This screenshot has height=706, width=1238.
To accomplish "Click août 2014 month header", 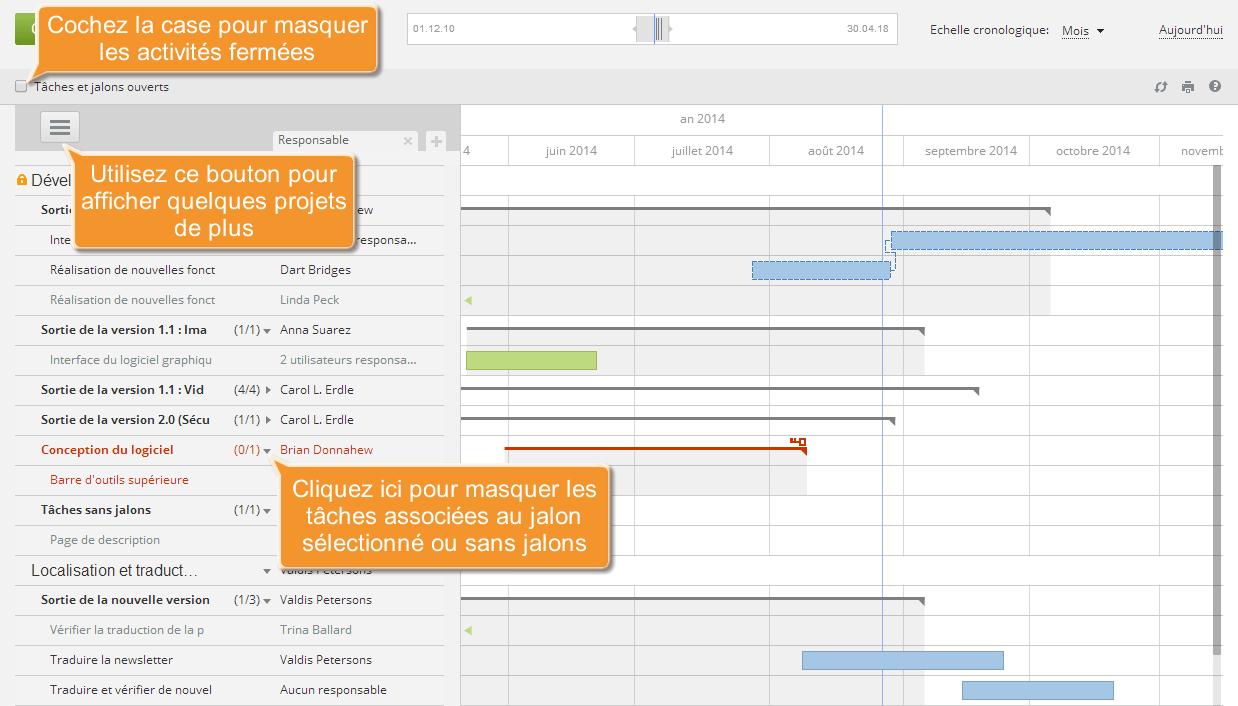I will 836,151.
